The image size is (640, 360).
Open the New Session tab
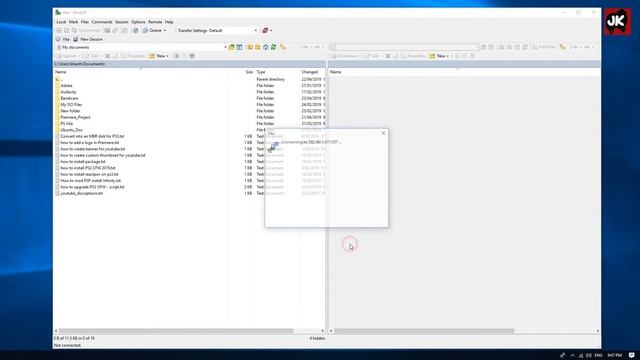(88, 39)
